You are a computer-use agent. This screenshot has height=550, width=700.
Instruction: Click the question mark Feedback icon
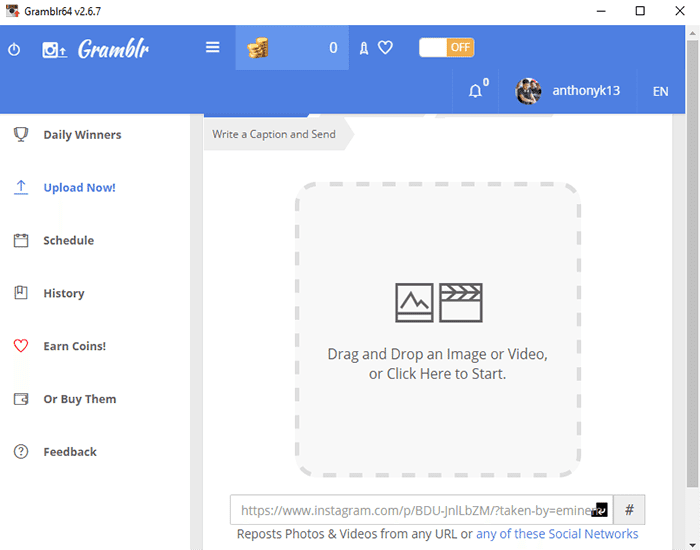tap(21, 452)
